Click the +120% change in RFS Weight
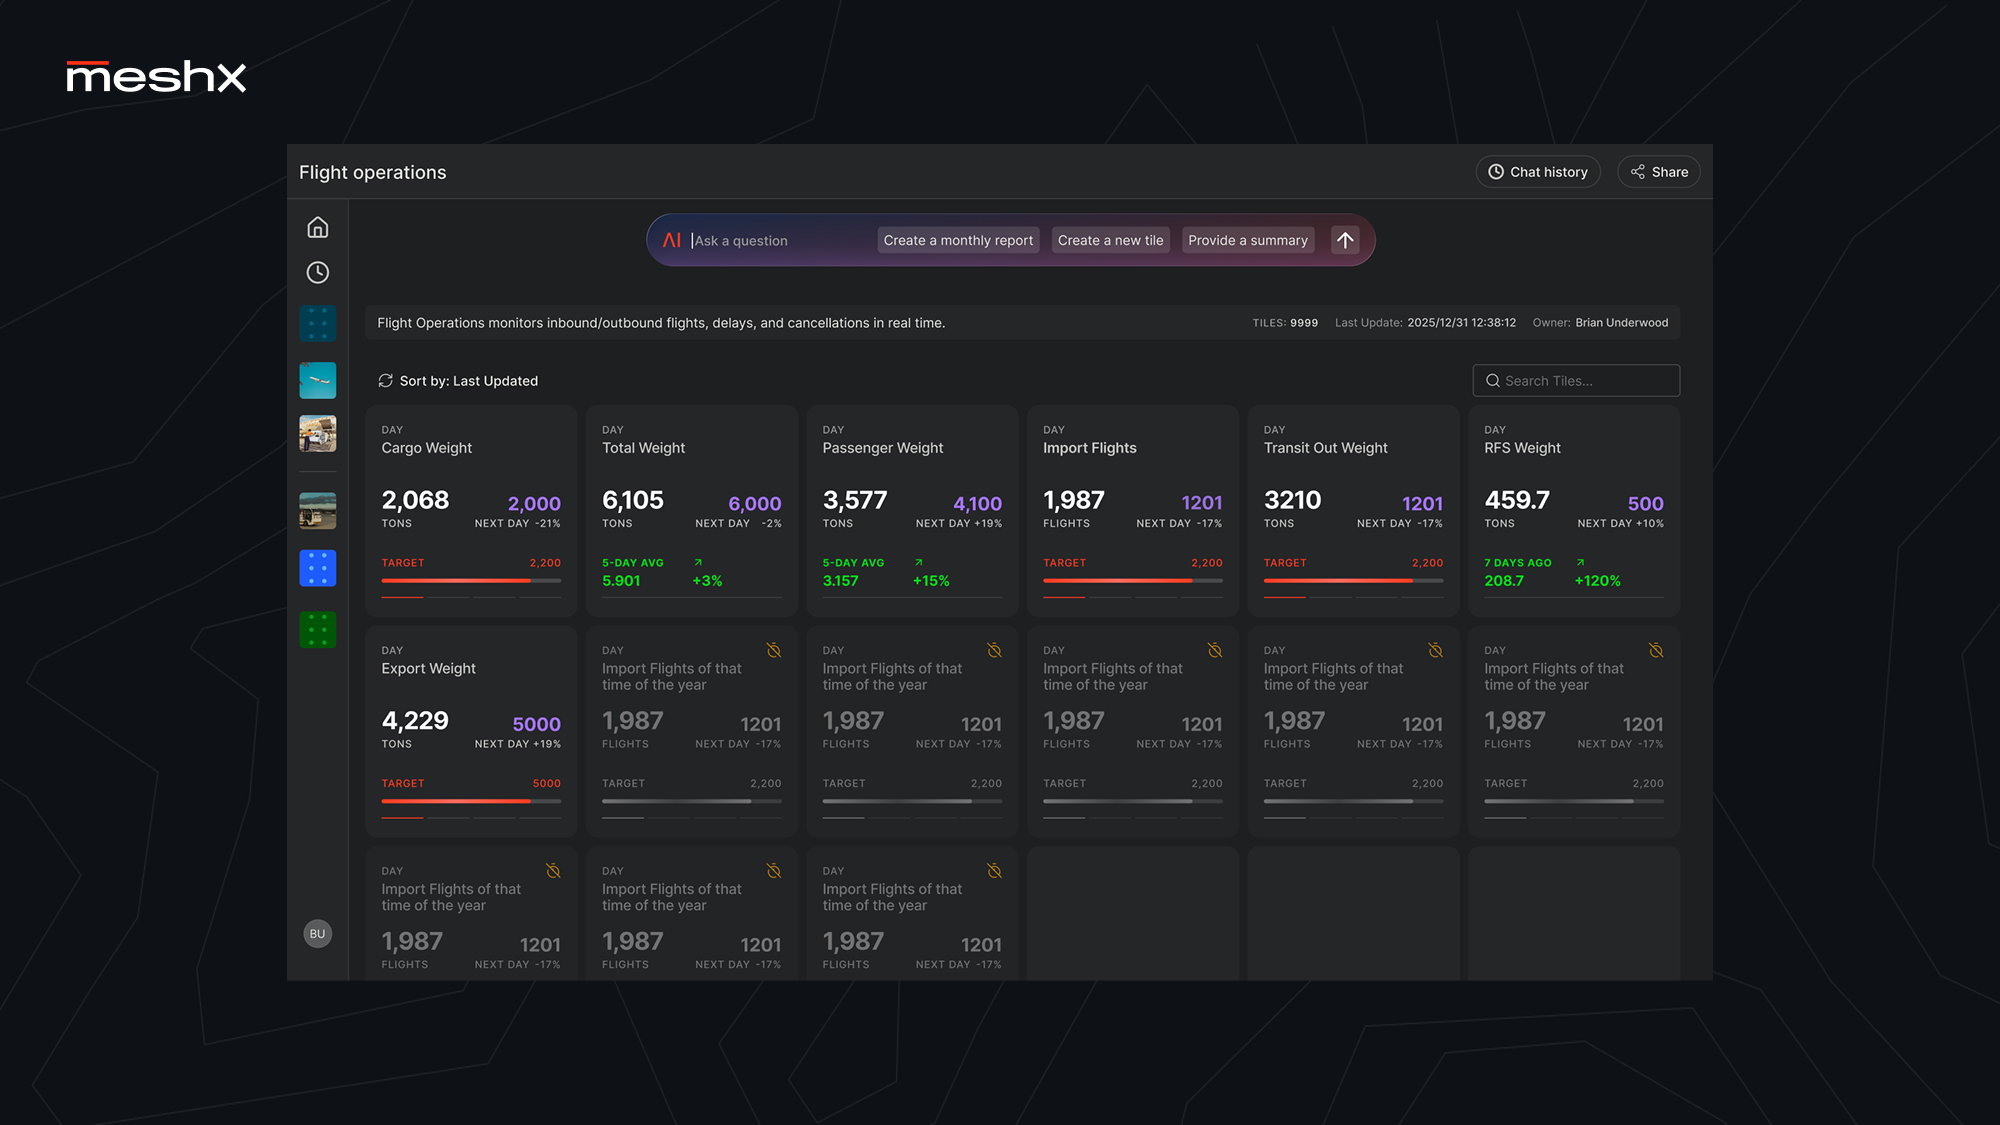Viewport: 2000px width, 1125px height. (x=1597, y=581)
